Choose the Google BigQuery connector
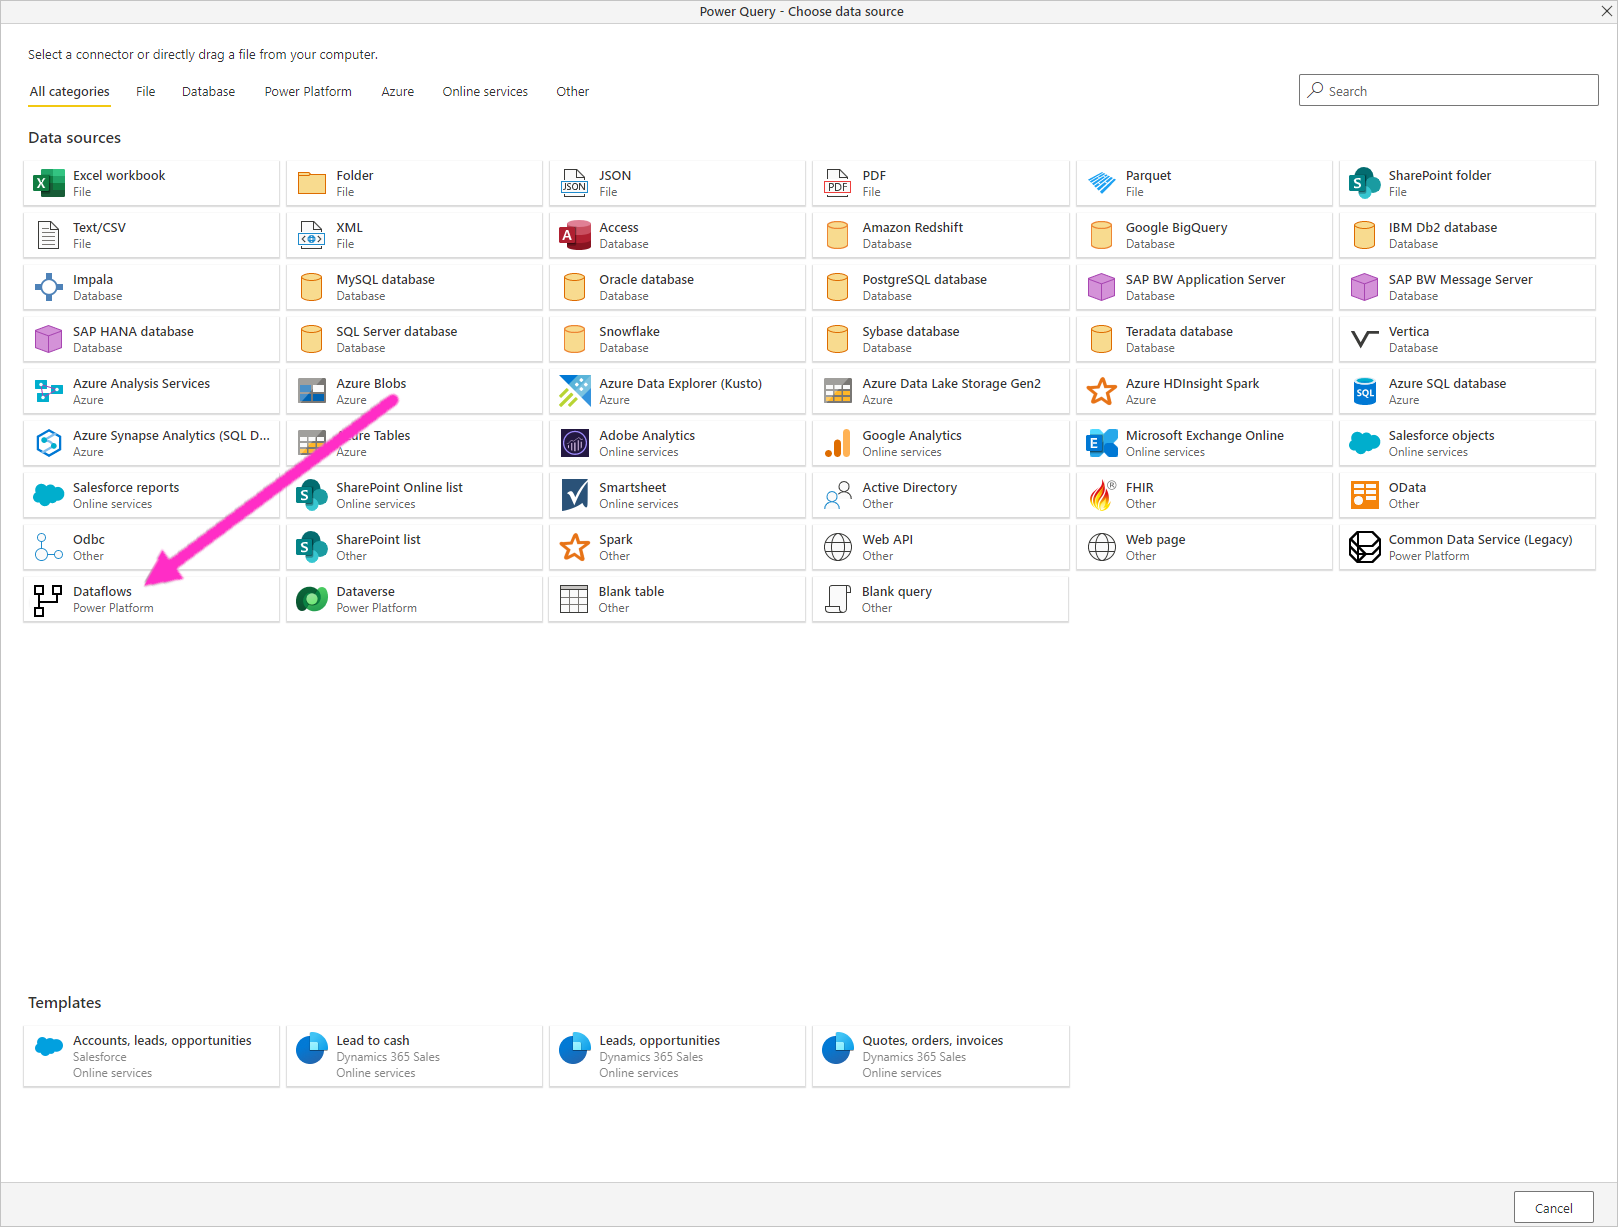This screenshot has height=1227, width=1618. click(x=1204, y=235)
